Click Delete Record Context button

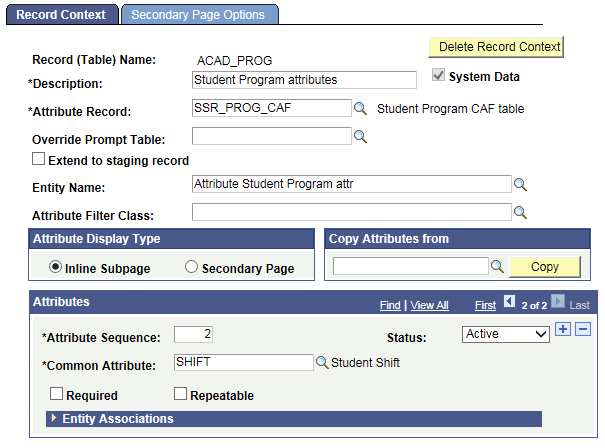(496, 47)
